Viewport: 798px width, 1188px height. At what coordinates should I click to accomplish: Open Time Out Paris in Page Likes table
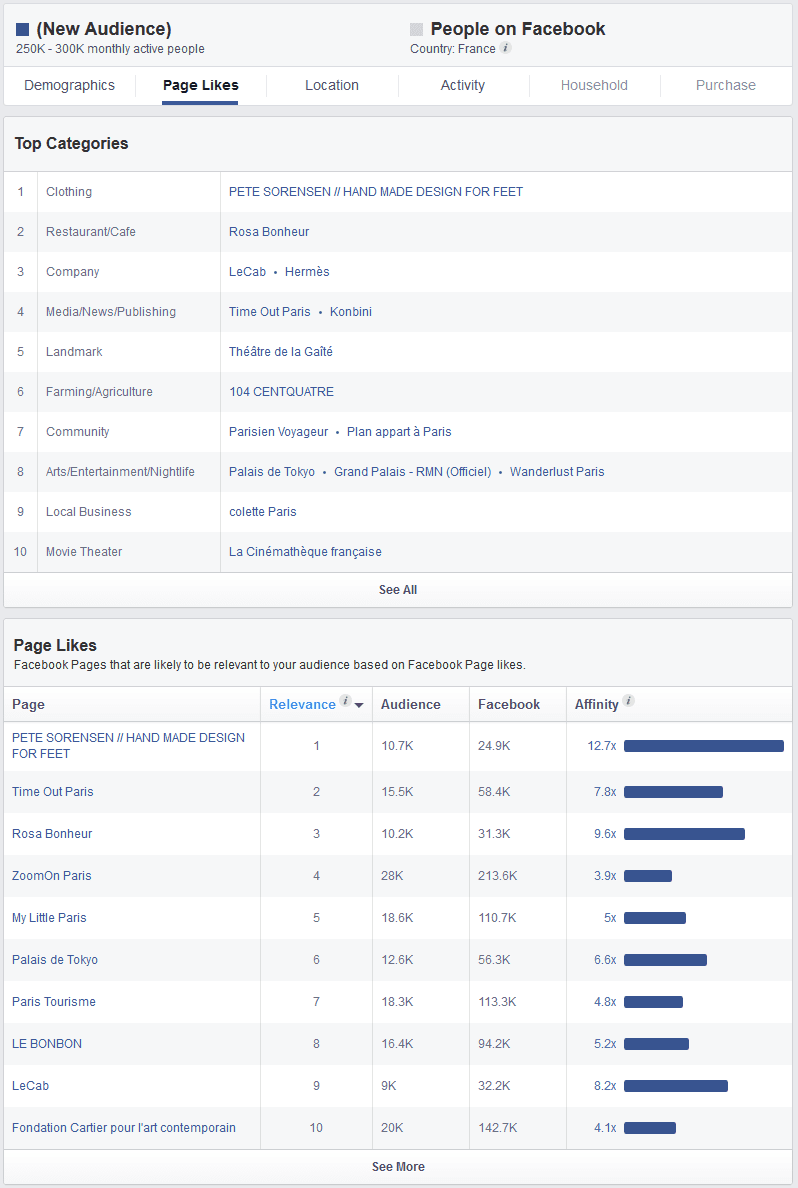(x=52, y=792)
